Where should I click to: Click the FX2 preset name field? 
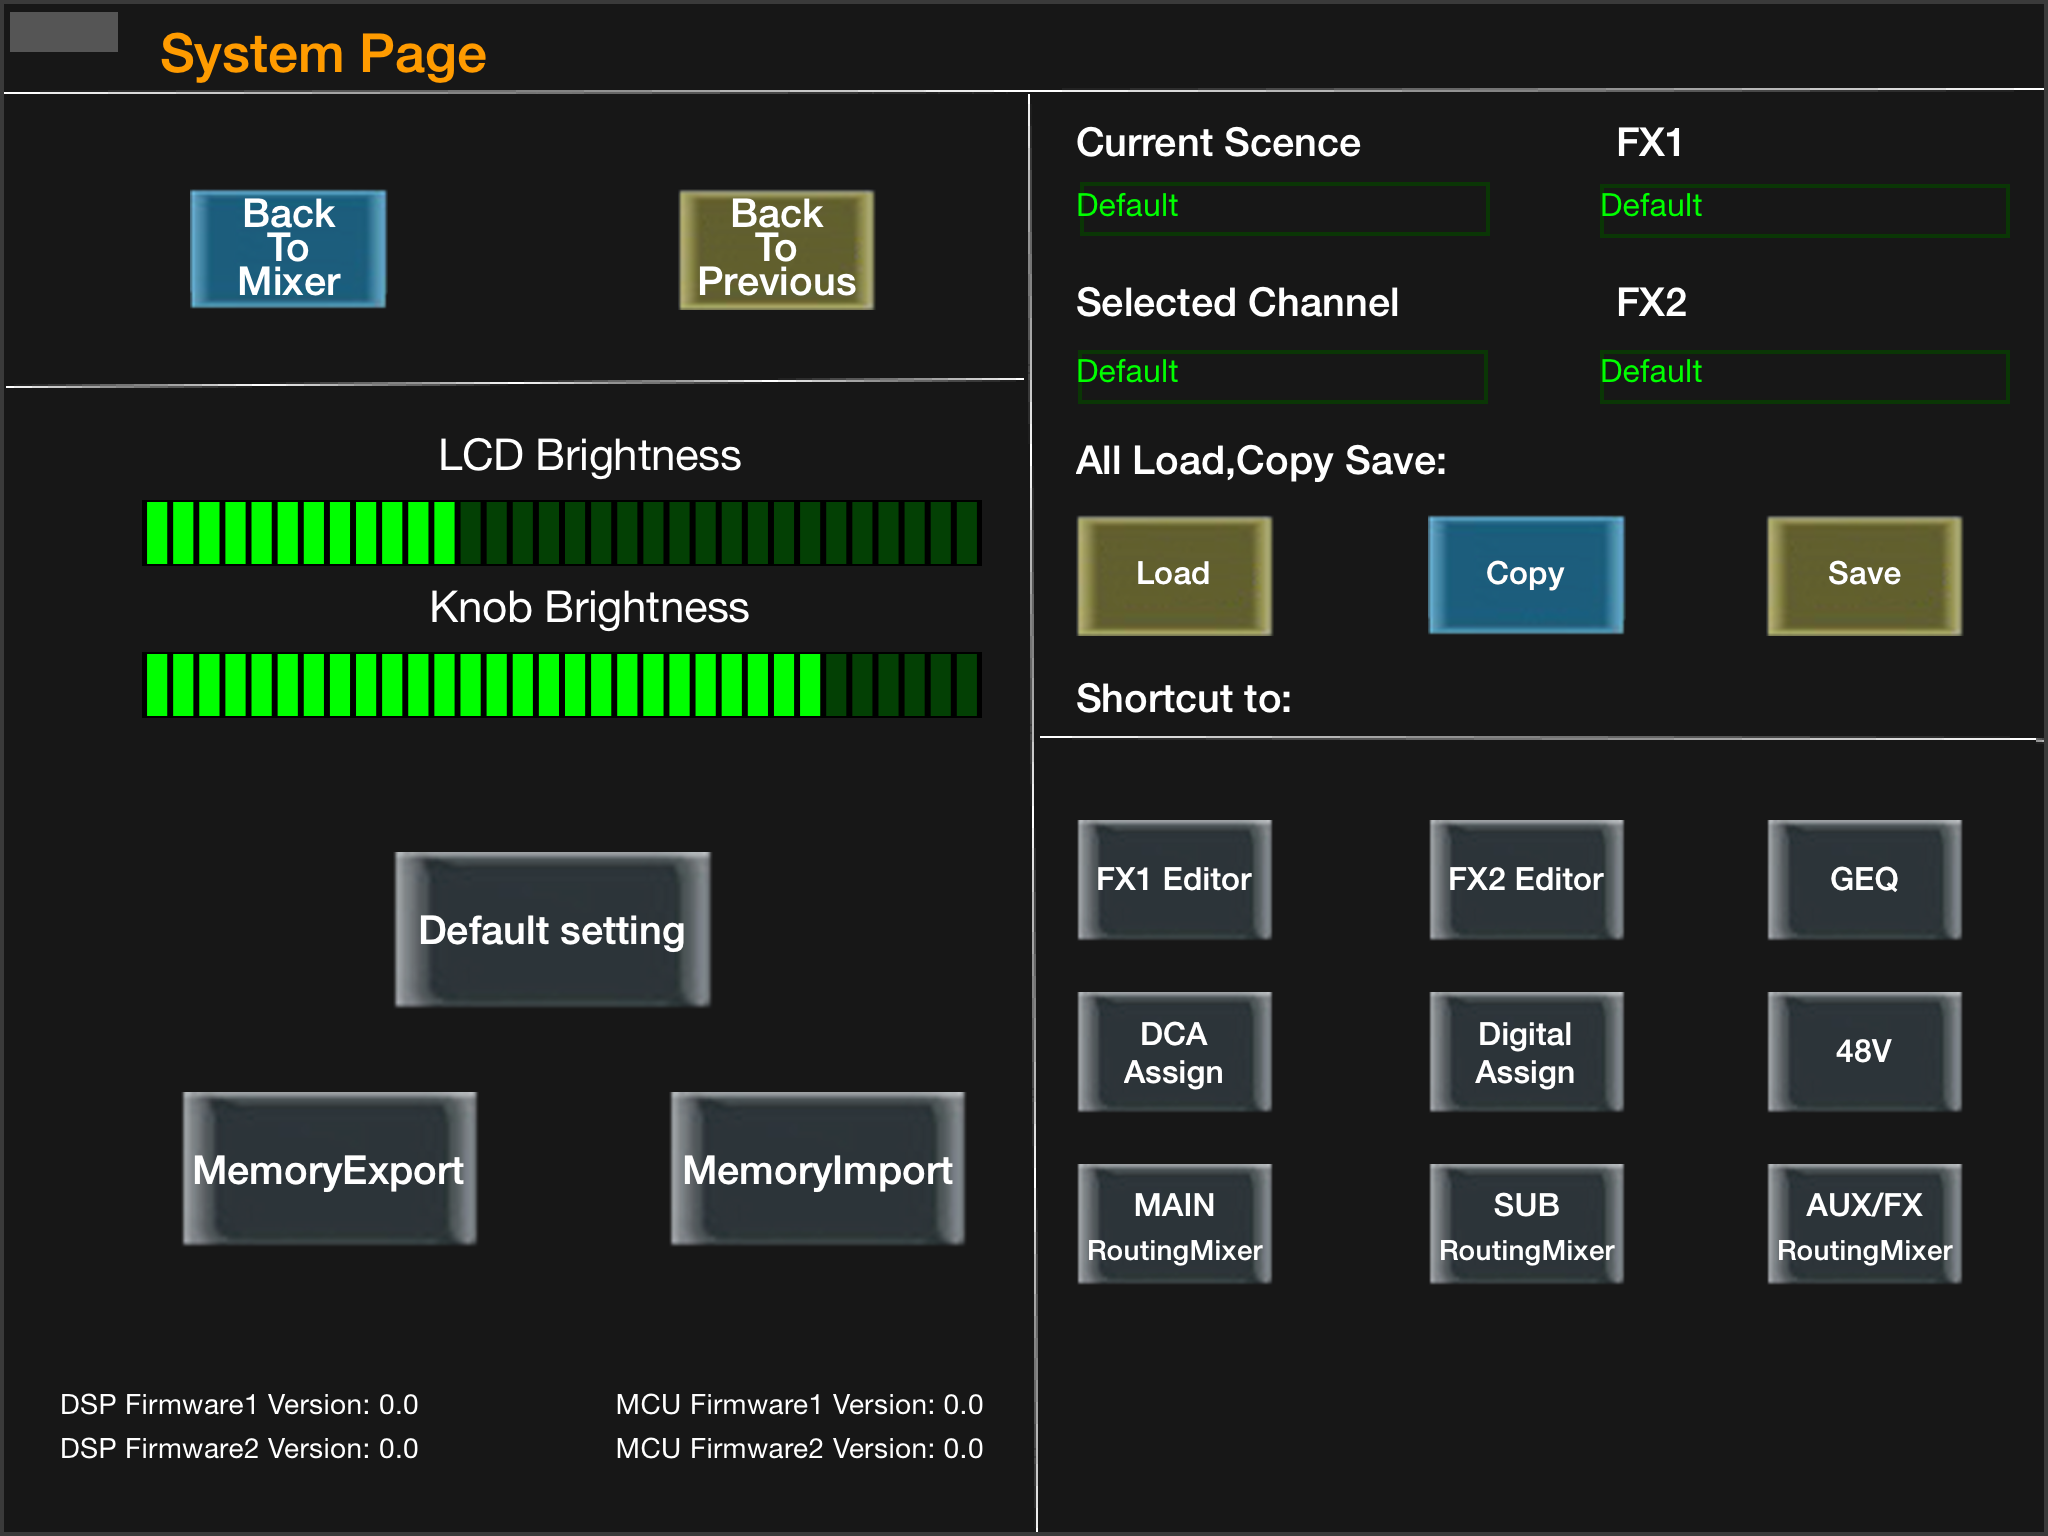1804,376
